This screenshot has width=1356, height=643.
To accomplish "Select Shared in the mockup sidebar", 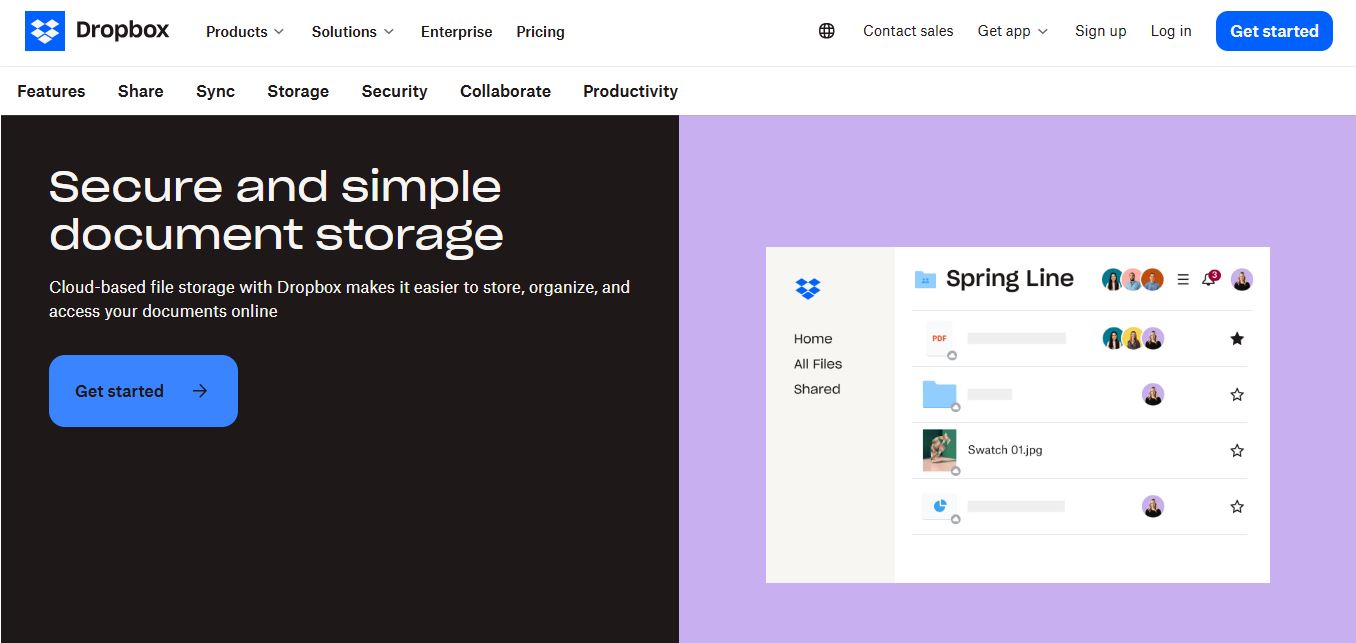I will click(817, 389).
